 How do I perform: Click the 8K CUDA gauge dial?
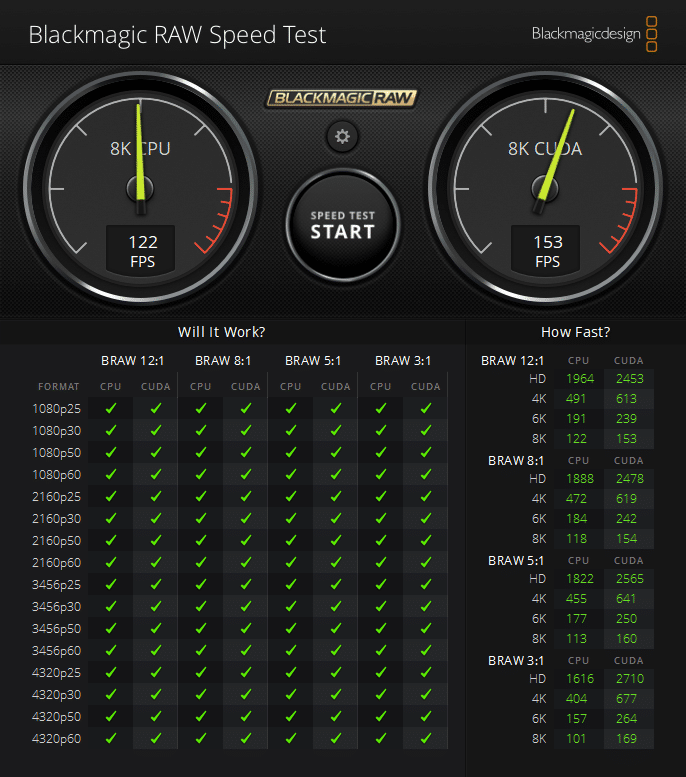(x=545, y=188)
